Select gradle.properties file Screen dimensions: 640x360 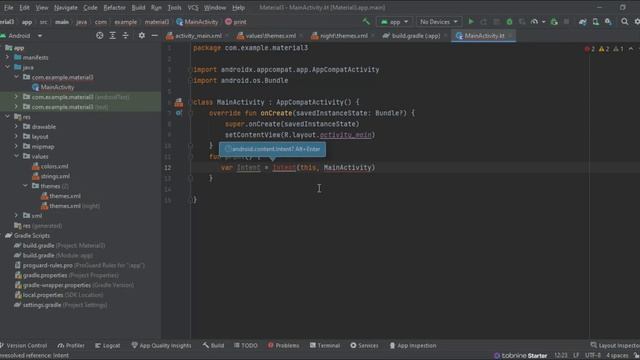coord(67,275)
